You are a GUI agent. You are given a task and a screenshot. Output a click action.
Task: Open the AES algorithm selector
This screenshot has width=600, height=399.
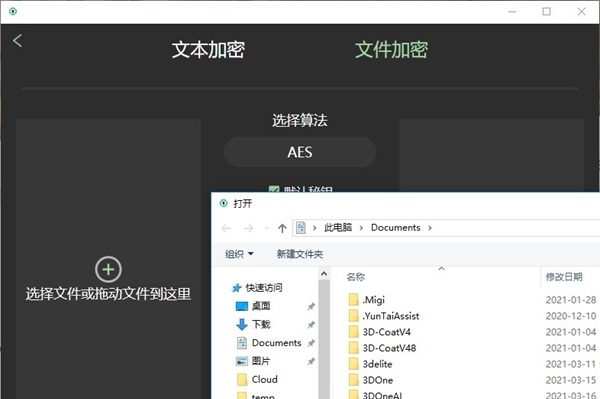300,152
